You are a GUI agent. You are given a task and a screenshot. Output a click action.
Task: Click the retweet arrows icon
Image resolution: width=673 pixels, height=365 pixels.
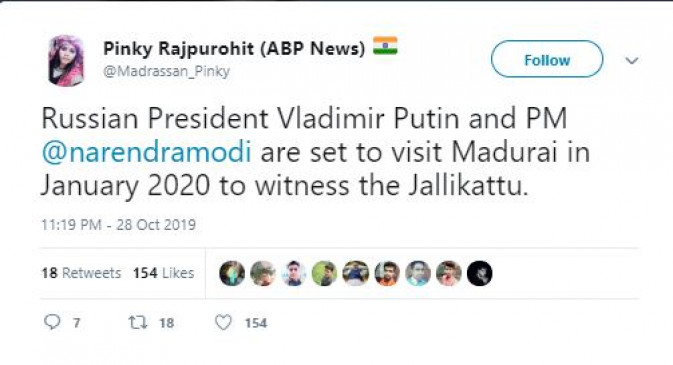pyautogui.click(x=138, y=322)
